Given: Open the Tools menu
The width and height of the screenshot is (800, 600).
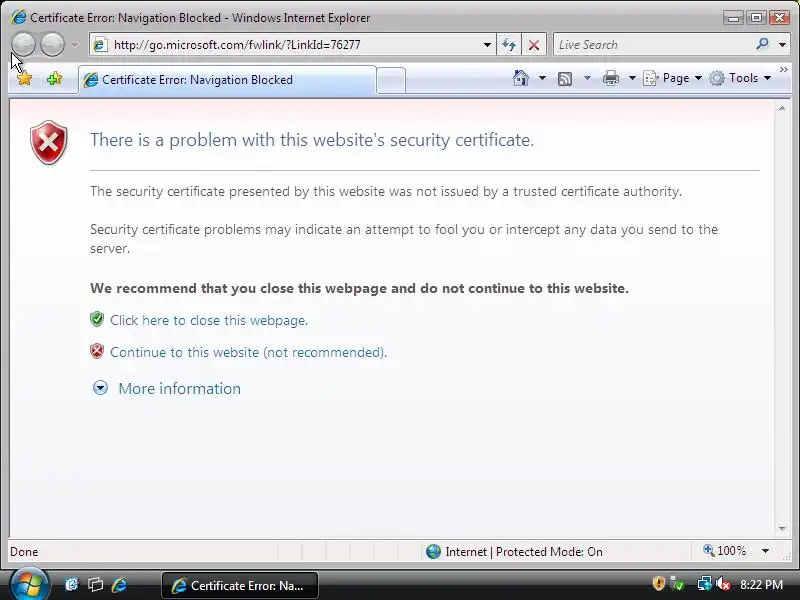Looking at the screenshot, I should coord(740,78).
